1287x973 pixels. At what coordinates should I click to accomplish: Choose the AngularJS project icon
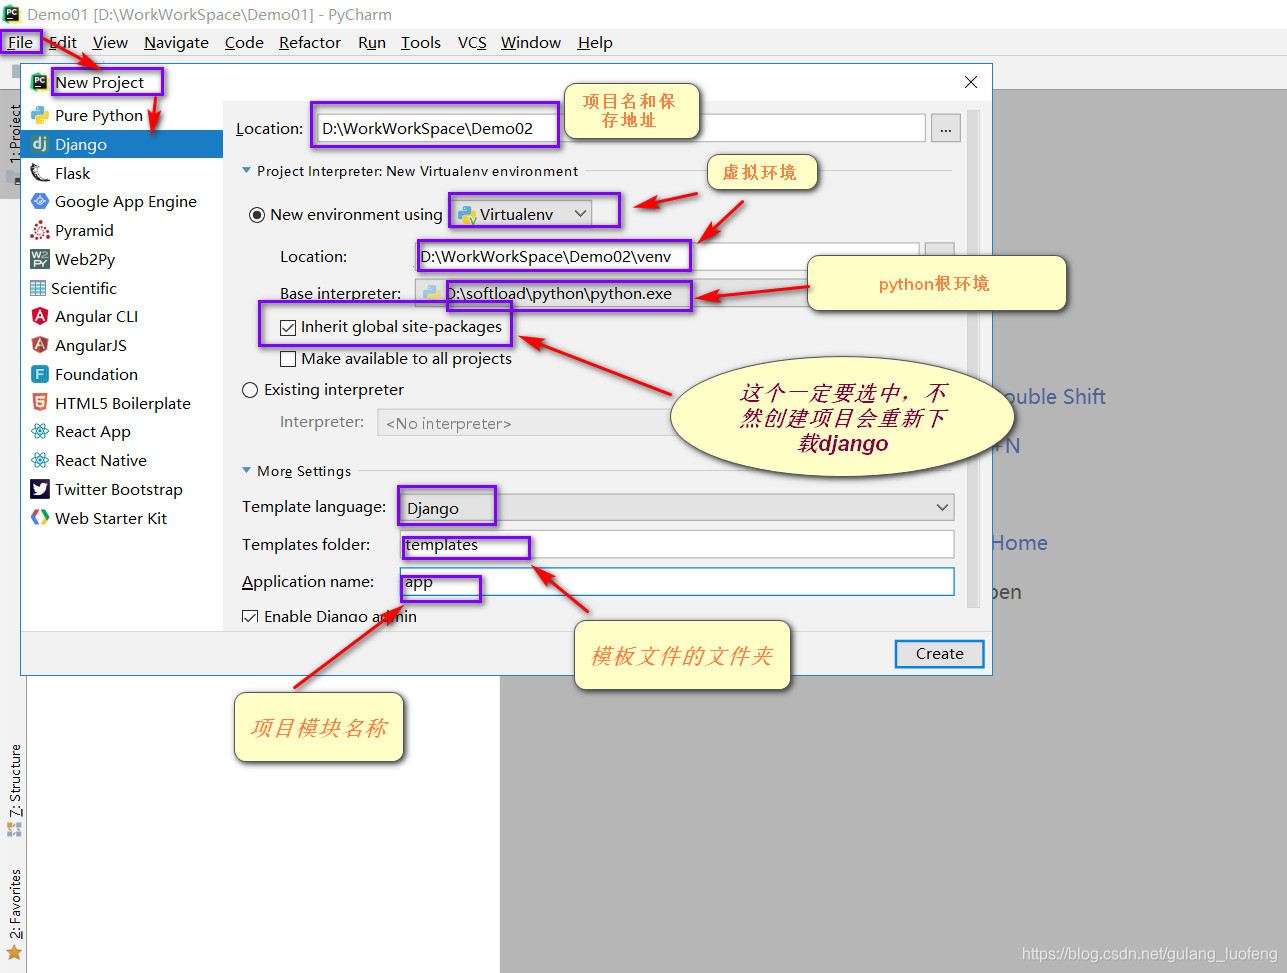click(40, 345)
